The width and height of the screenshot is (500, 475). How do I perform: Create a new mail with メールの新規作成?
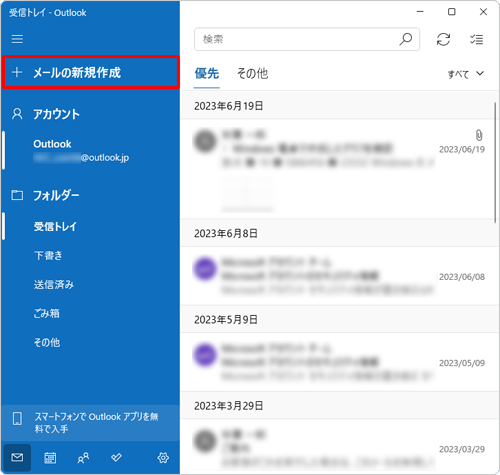pos(91,72)
